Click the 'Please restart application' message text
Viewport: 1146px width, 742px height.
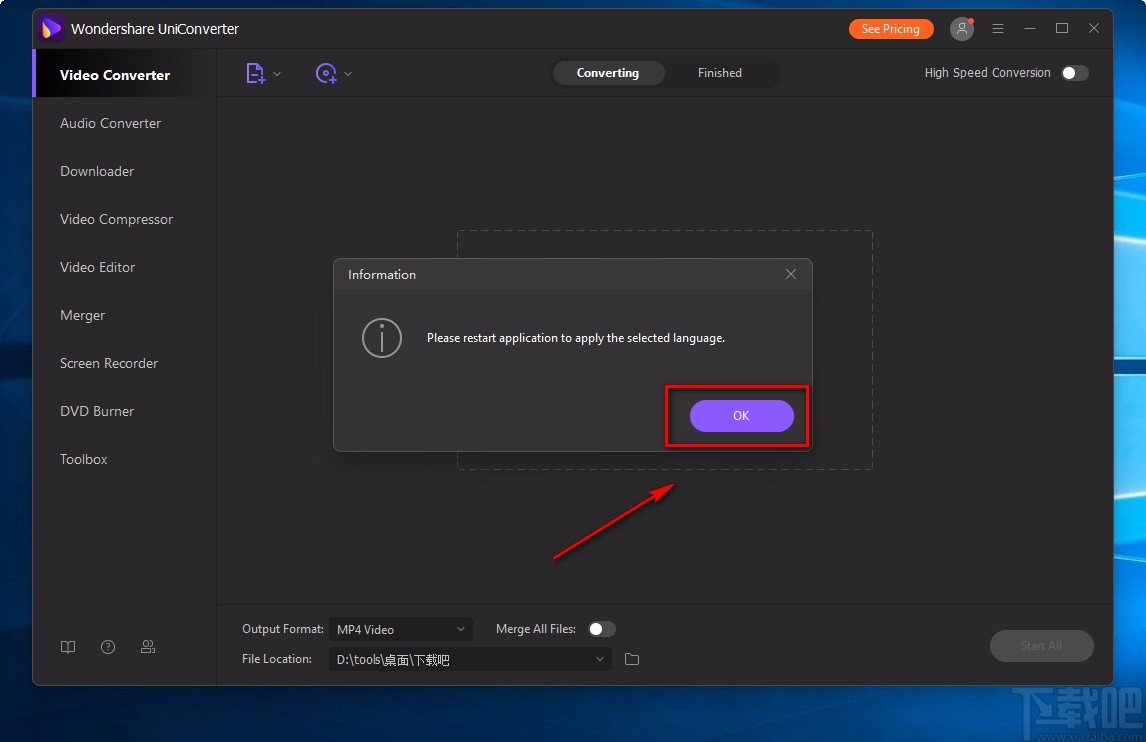coord(576,338)
